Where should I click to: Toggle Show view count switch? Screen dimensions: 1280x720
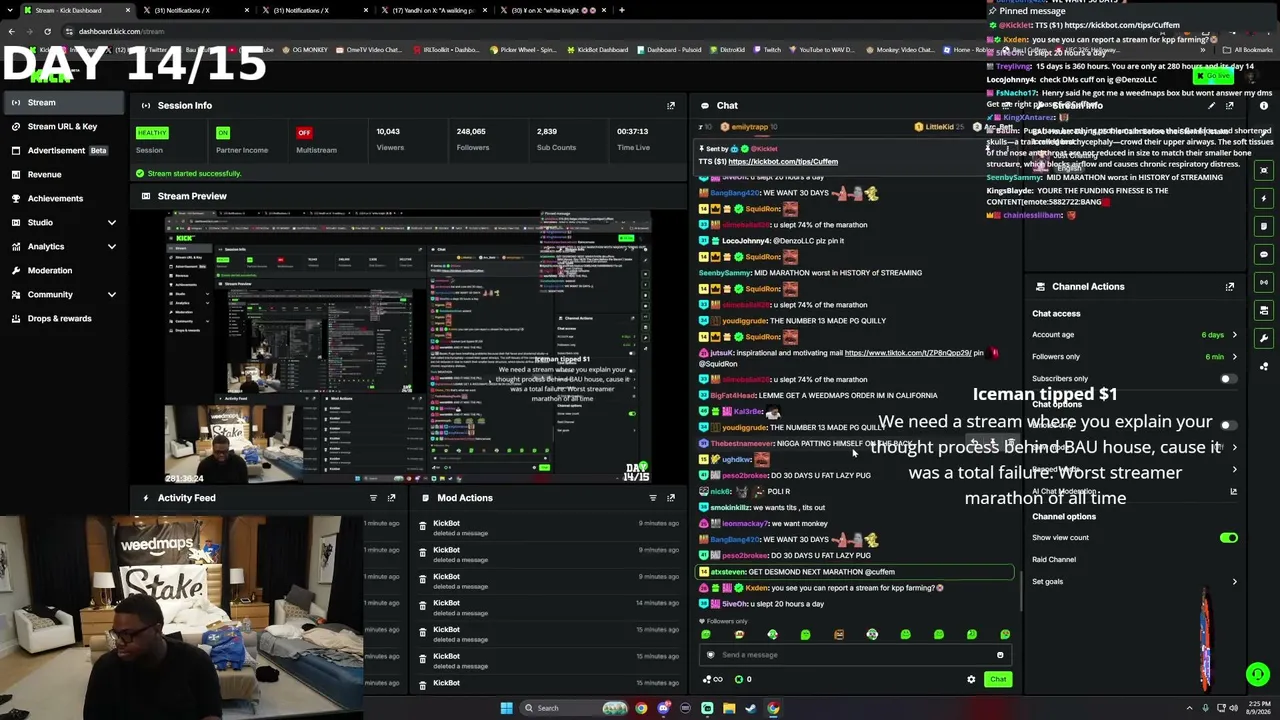pos(1228,538)
